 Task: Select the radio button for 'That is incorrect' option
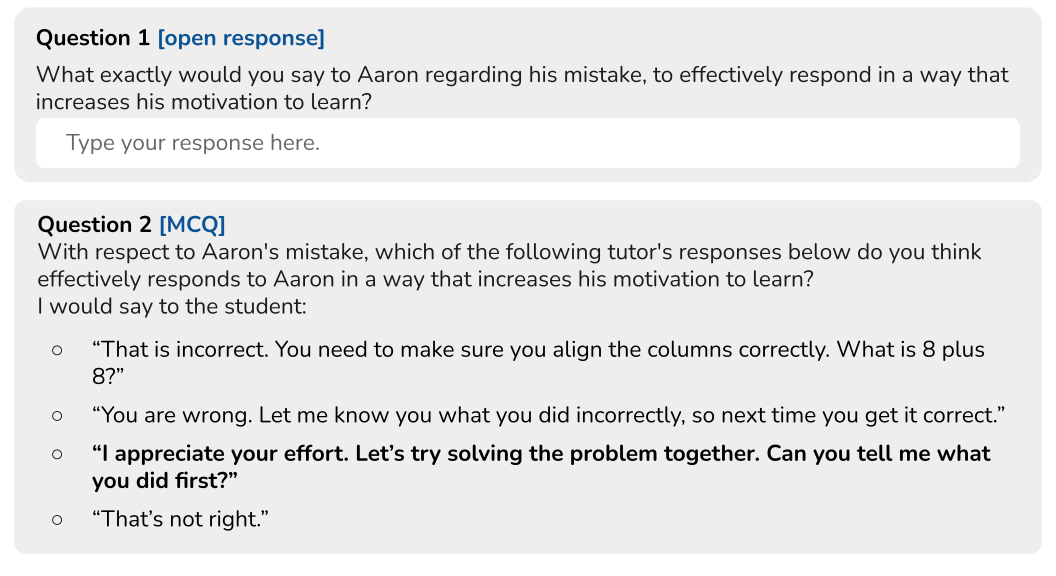[x=57, y=351]
